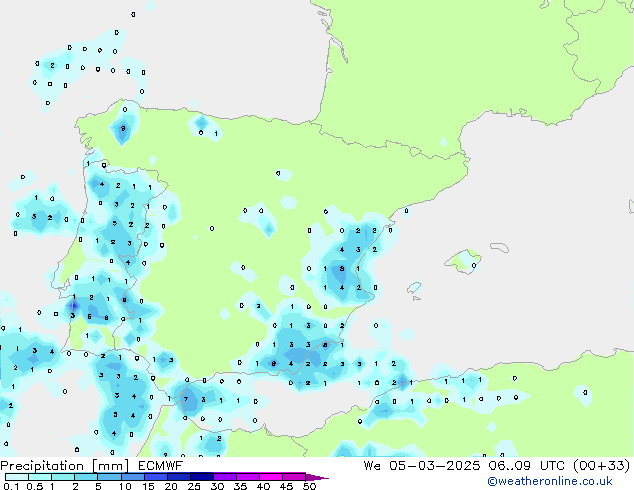Click the 'We' weekday abbreviation
The width and height of the screenshot is (634, 490).
coord(372,466)
